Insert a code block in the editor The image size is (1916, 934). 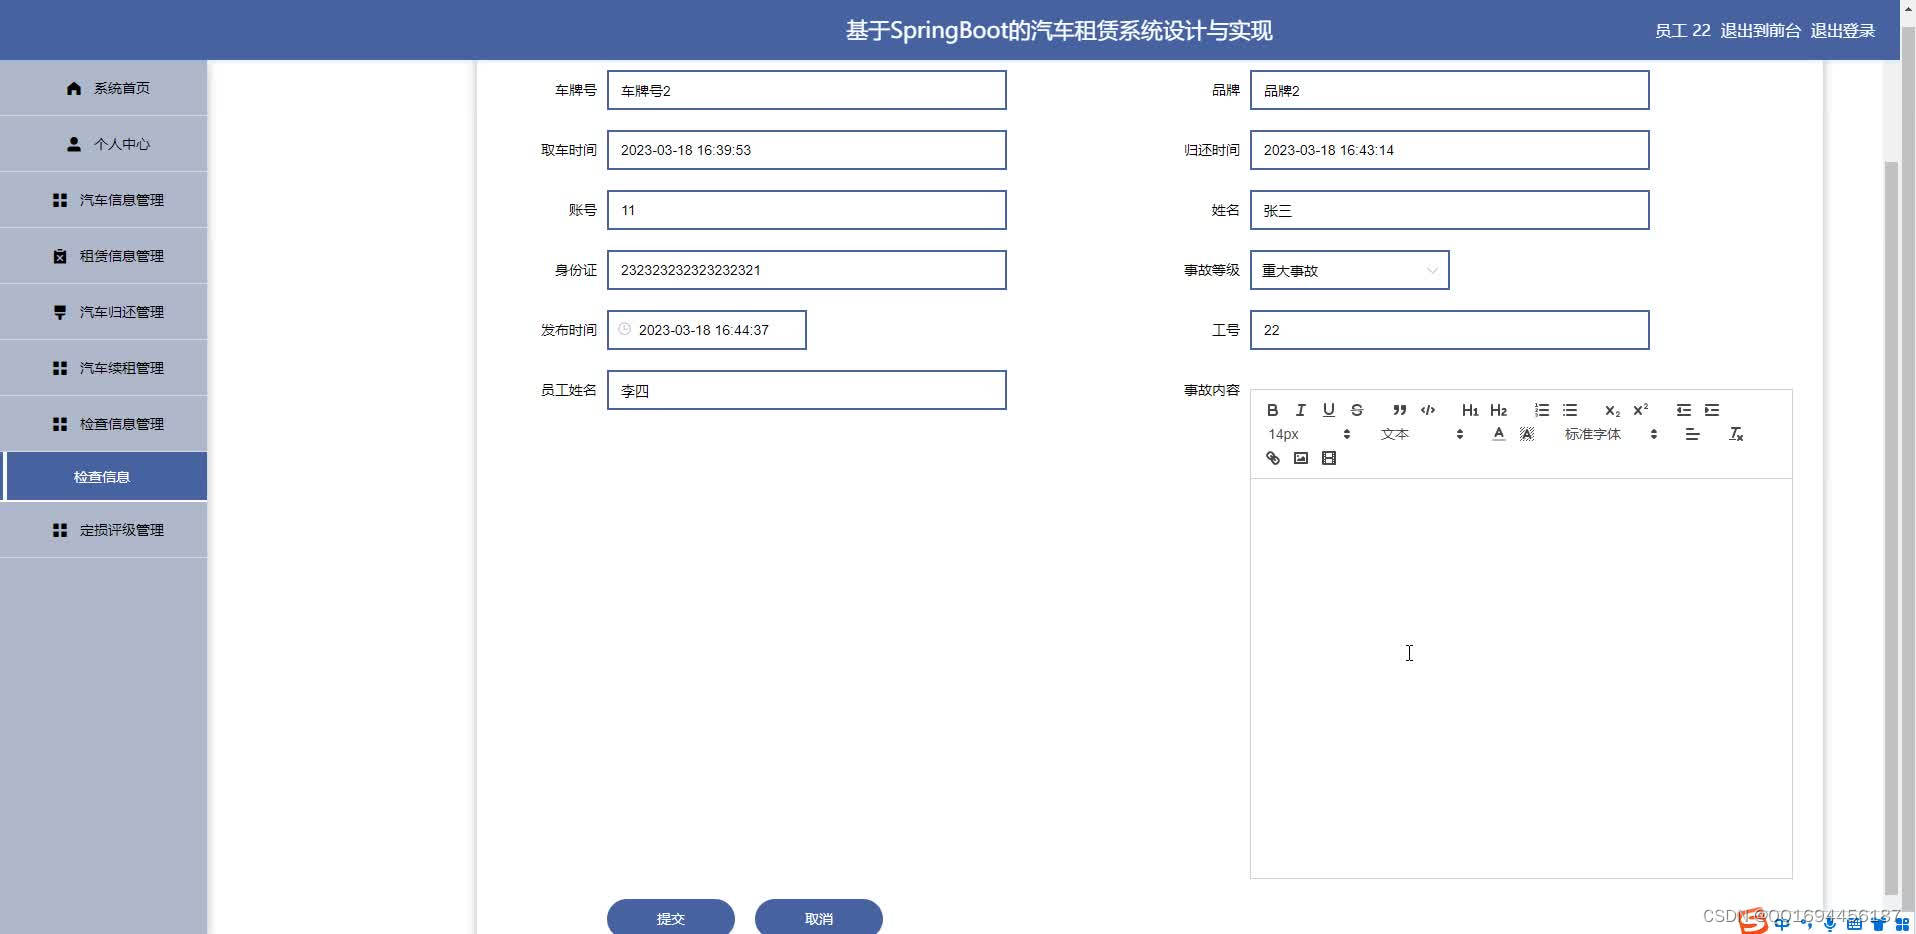click(1427, 410)
